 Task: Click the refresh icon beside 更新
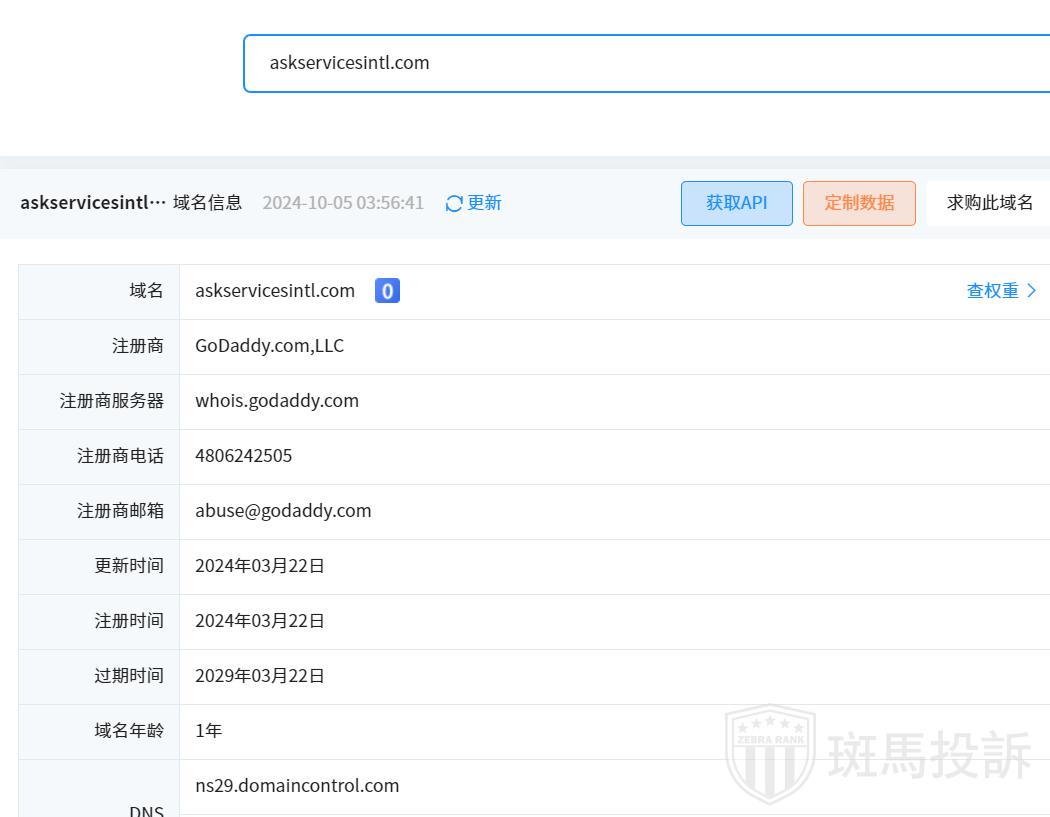454,203
